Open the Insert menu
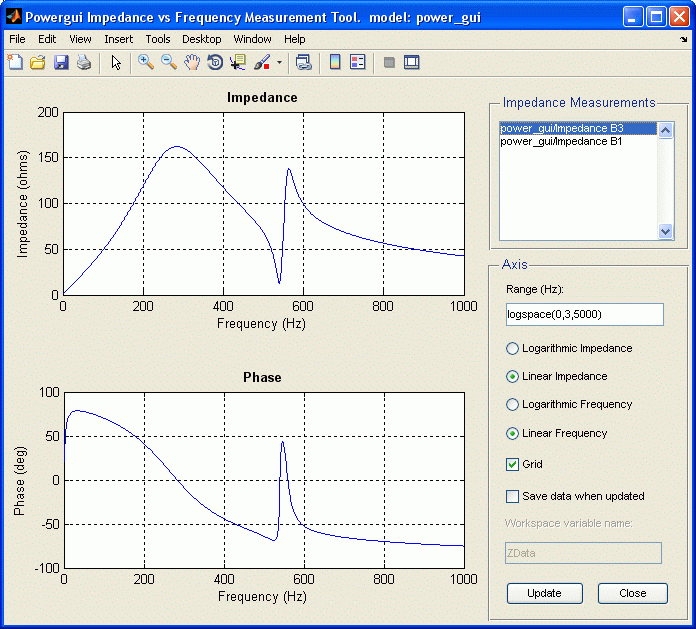This screenshot has height=629, width=696. click(x=119, y=39)
